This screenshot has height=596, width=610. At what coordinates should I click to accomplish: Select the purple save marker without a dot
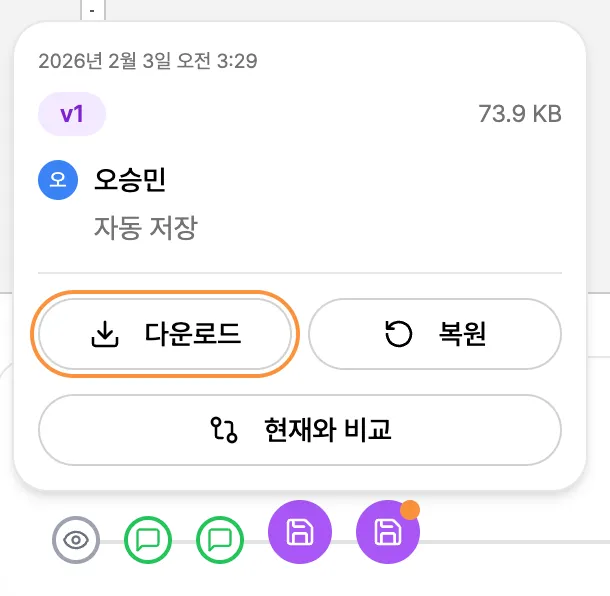click(x=298, y=532)
